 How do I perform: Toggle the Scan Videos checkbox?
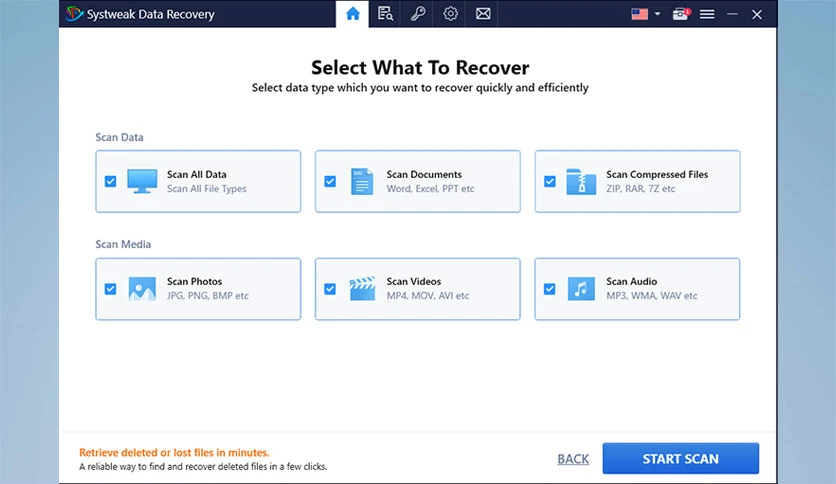click(x=330, y=289)
